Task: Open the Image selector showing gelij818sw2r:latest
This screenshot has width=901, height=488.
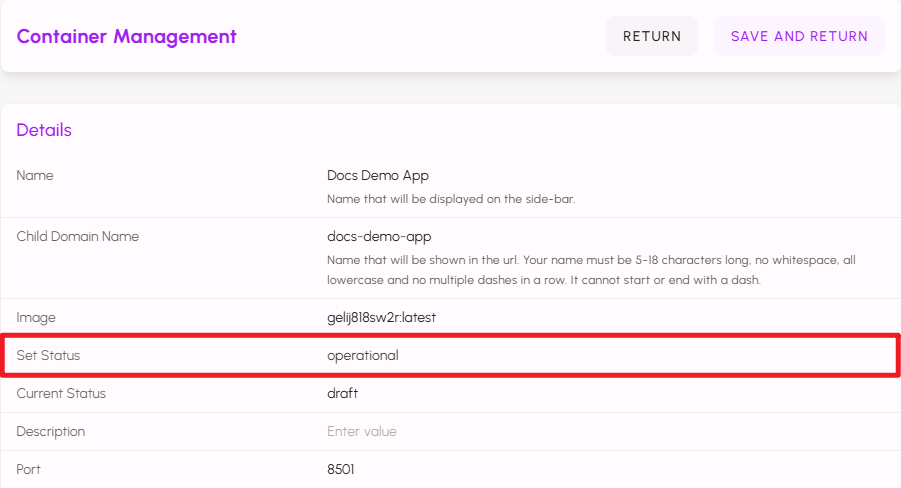Action: tap(381, 317)
